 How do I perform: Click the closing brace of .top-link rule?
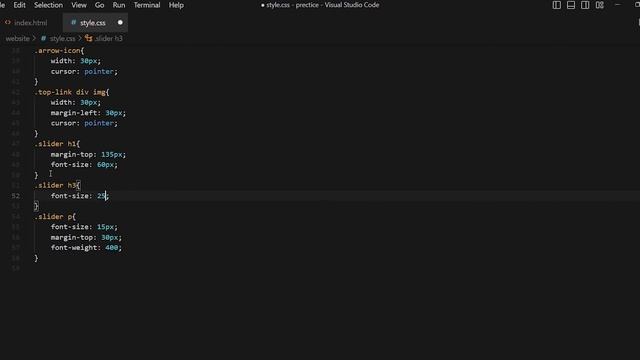(x=36, y=133)
